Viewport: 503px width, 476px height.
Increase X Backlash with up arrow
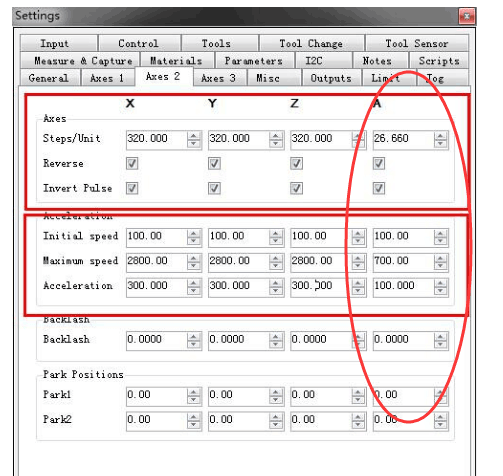[x=194, y=337]
